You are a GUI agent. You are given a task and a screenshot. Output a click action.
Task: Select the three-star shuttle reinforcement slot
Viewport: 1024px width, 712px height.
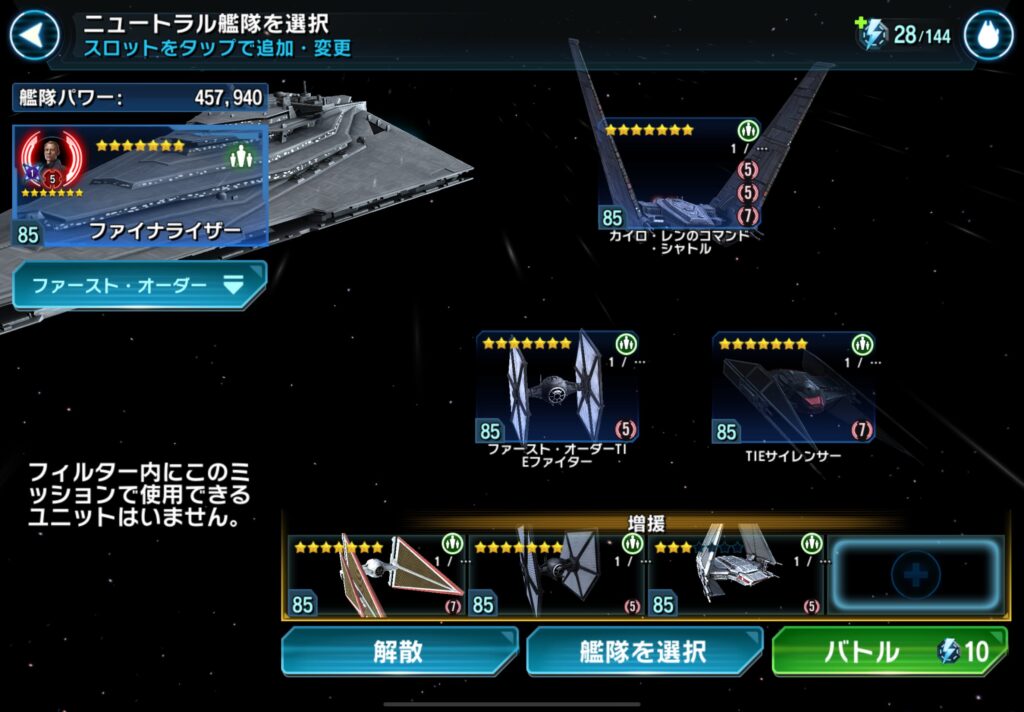(736, 576)
